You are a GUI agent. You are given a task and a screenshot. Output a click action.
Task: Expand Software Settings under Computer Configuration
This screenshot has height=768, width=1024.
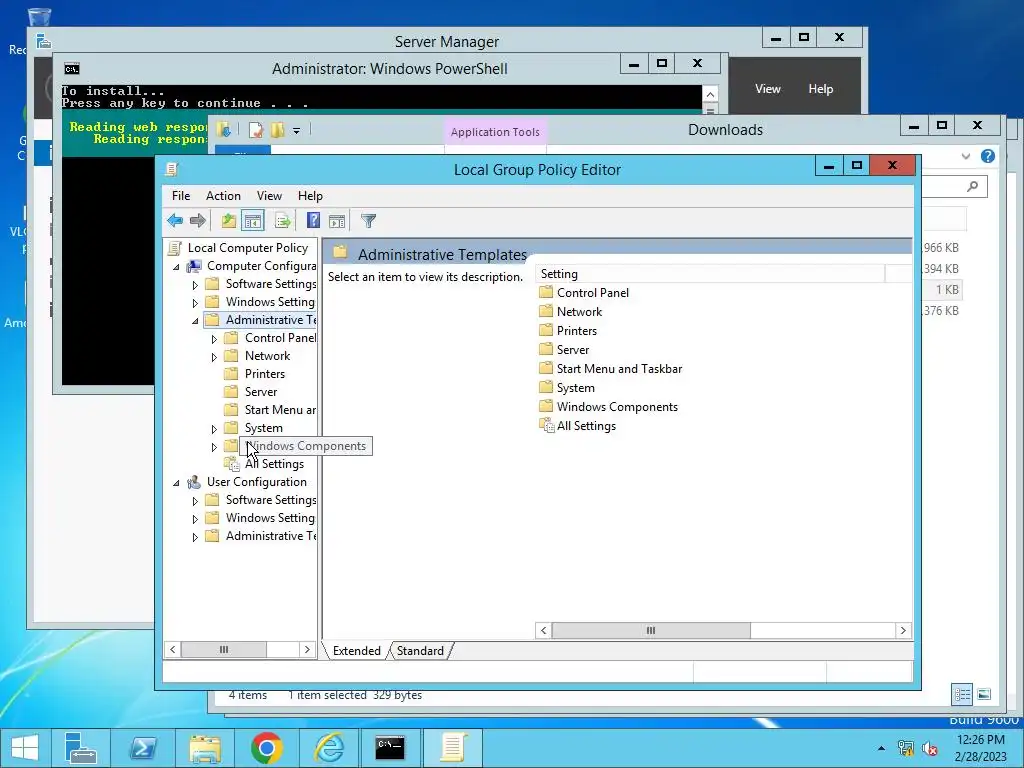[x=195, y=285]
